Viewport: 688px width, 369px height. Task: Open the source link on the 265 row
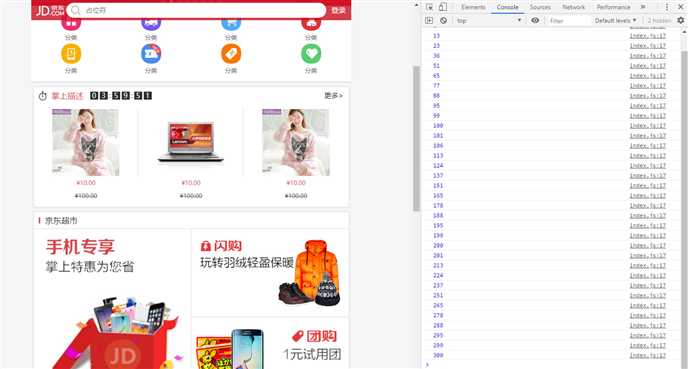pos(648,305)
